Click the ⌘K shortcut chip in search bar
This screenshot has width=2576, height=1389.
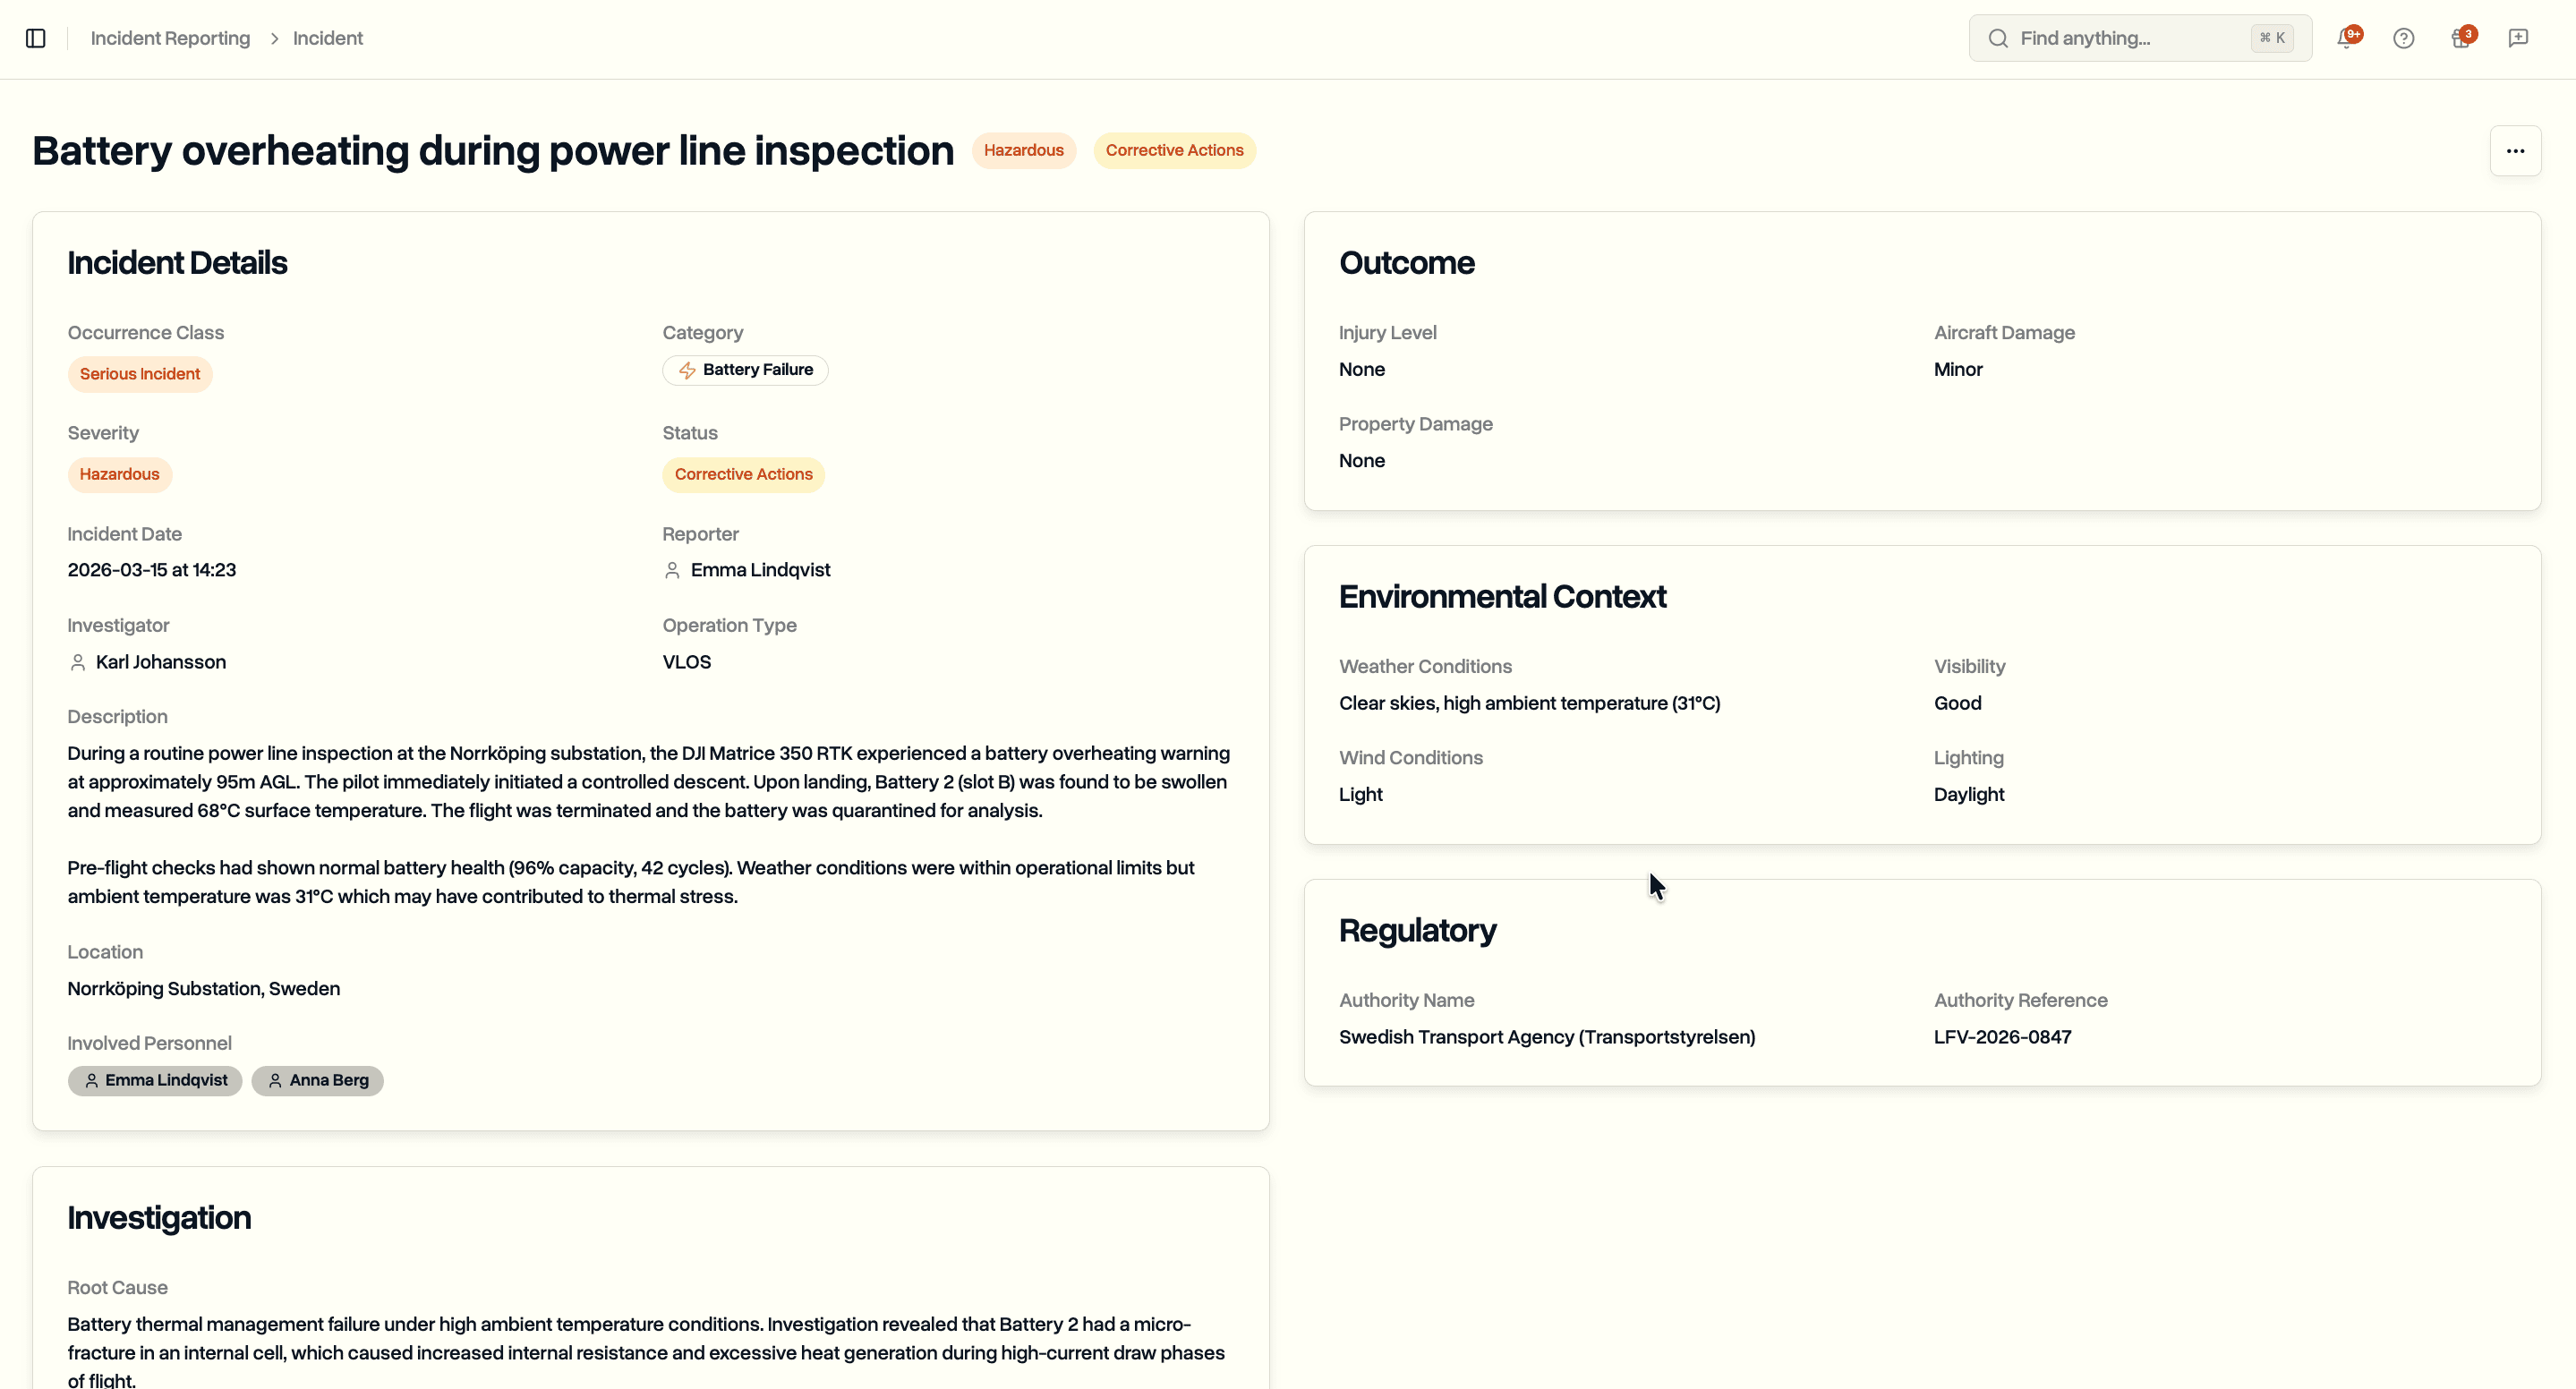[x=2271, y=38]
